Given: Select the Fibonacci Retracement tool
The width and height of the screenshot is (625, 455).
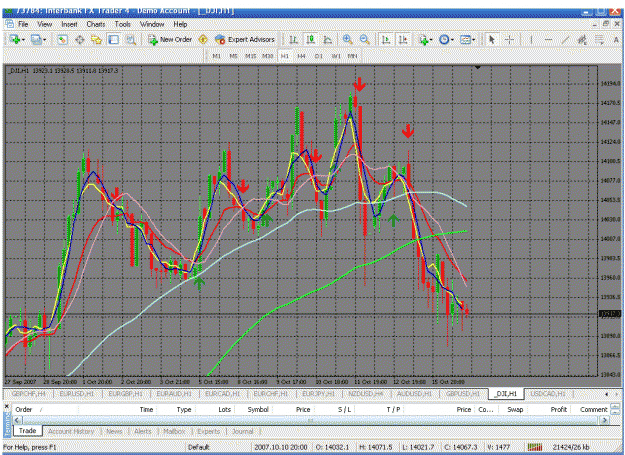Looking at the screenshot, I should (x=599, y=40).
